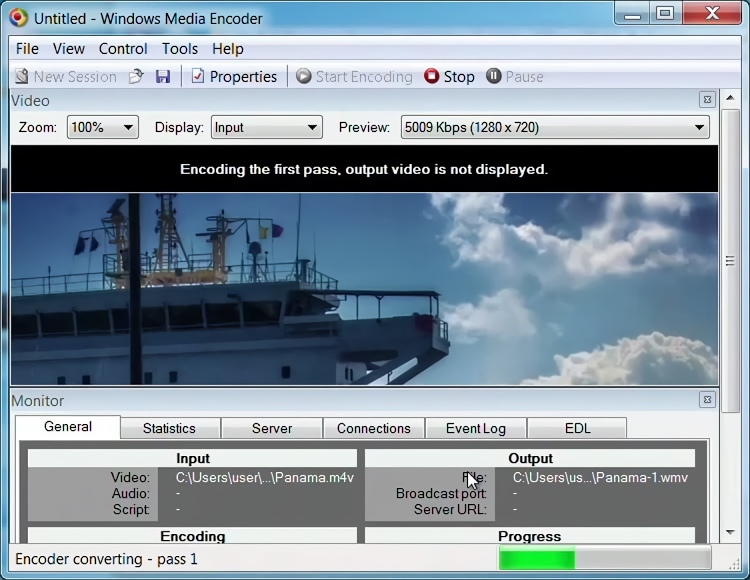Open the Tools menu
Image resolution: width=750 pixels, height=580 pixels.
pyautogui.click(x=179, y=49)
